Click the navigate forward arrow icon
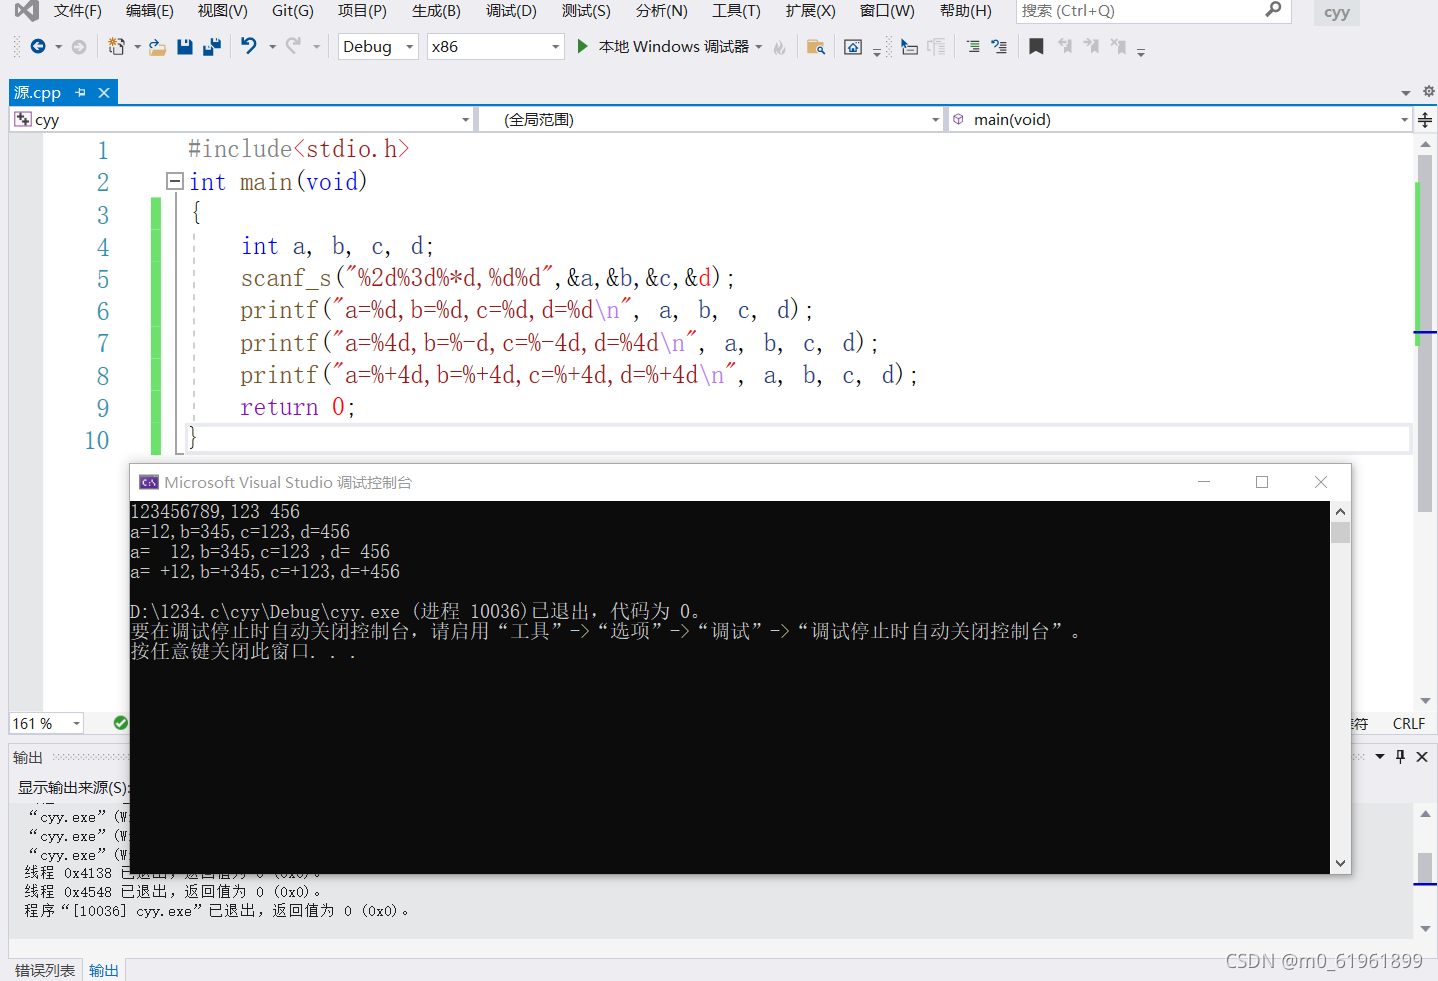This screenshot has width=1438, height=981. coord(79,47)
